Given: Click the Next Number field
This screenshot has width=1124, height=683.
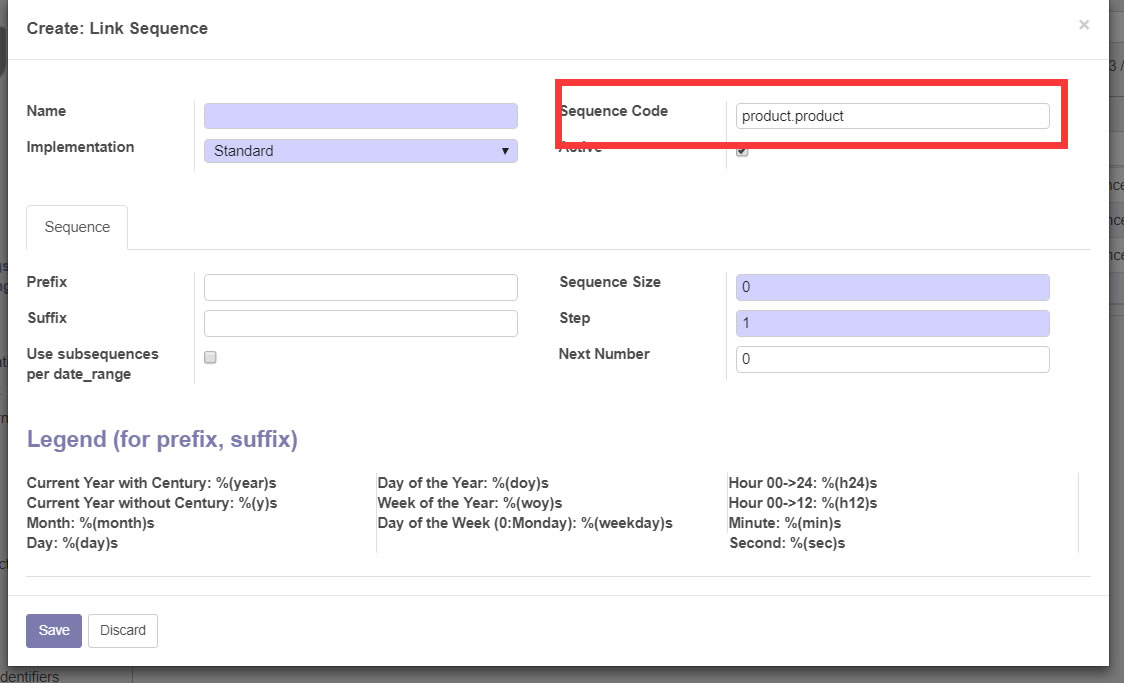Looking at the screenshot, I should [892, 360].
